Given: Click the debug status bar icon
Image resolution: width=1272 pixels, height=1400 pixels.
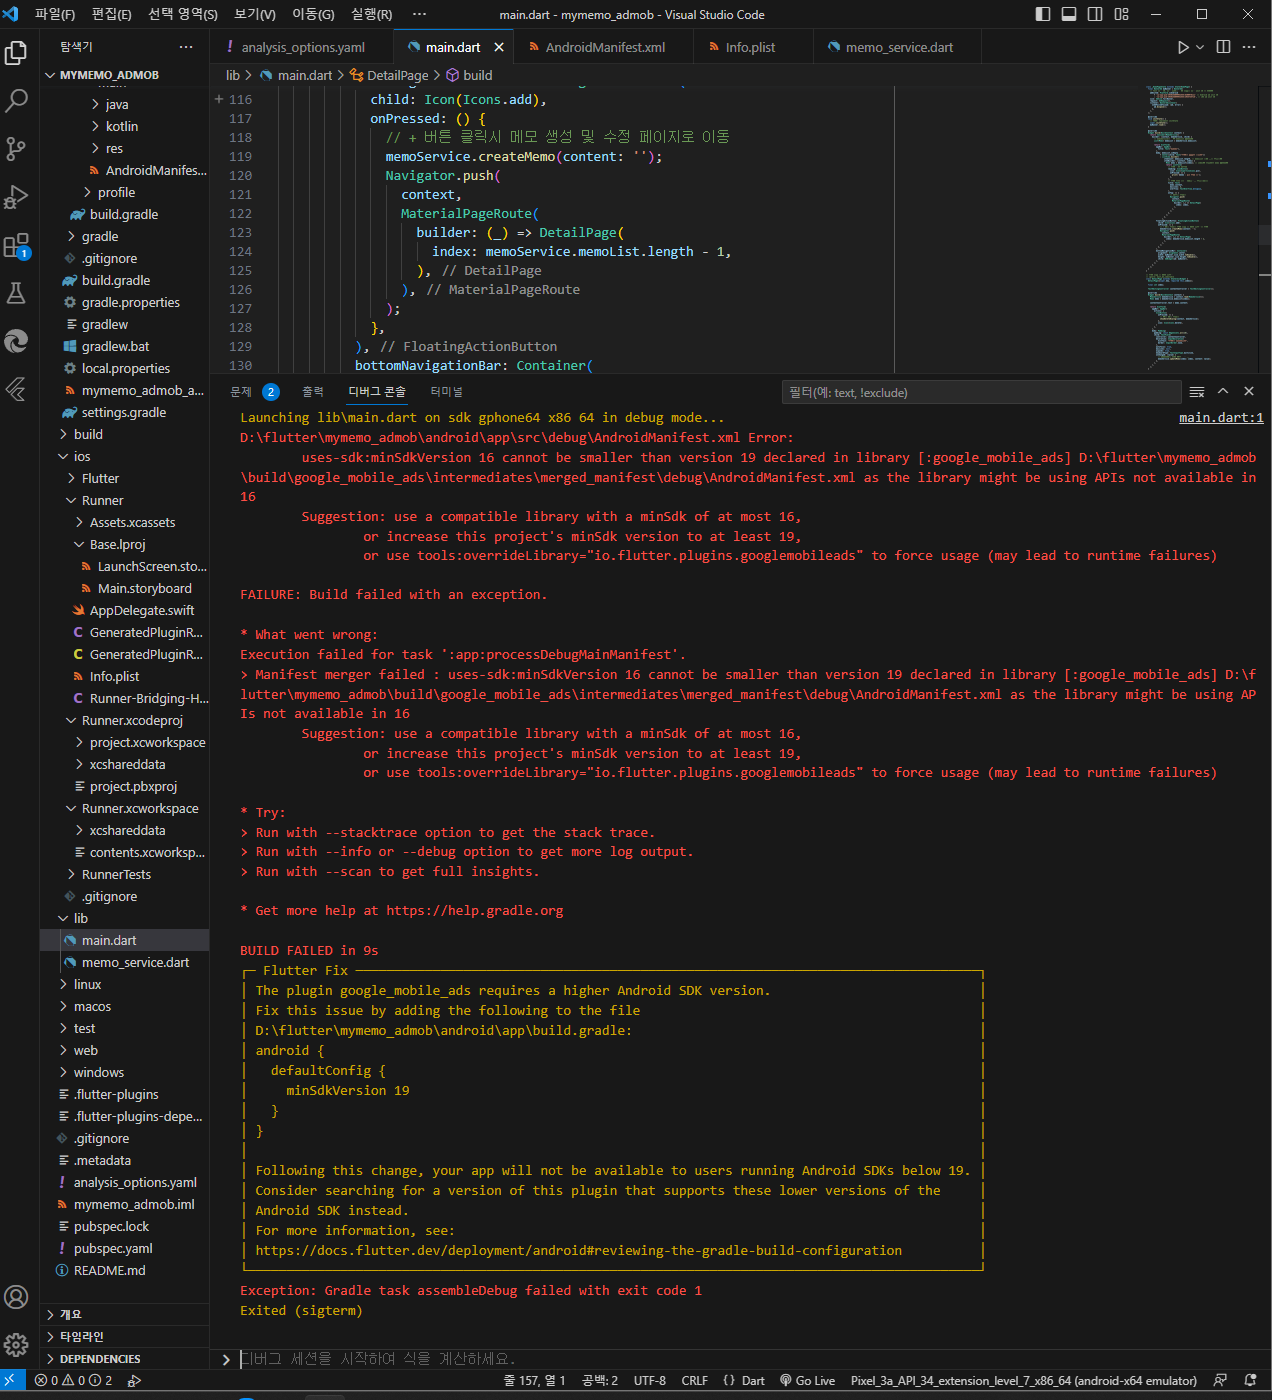Looking at the screenshot, I should (134, 1380).
